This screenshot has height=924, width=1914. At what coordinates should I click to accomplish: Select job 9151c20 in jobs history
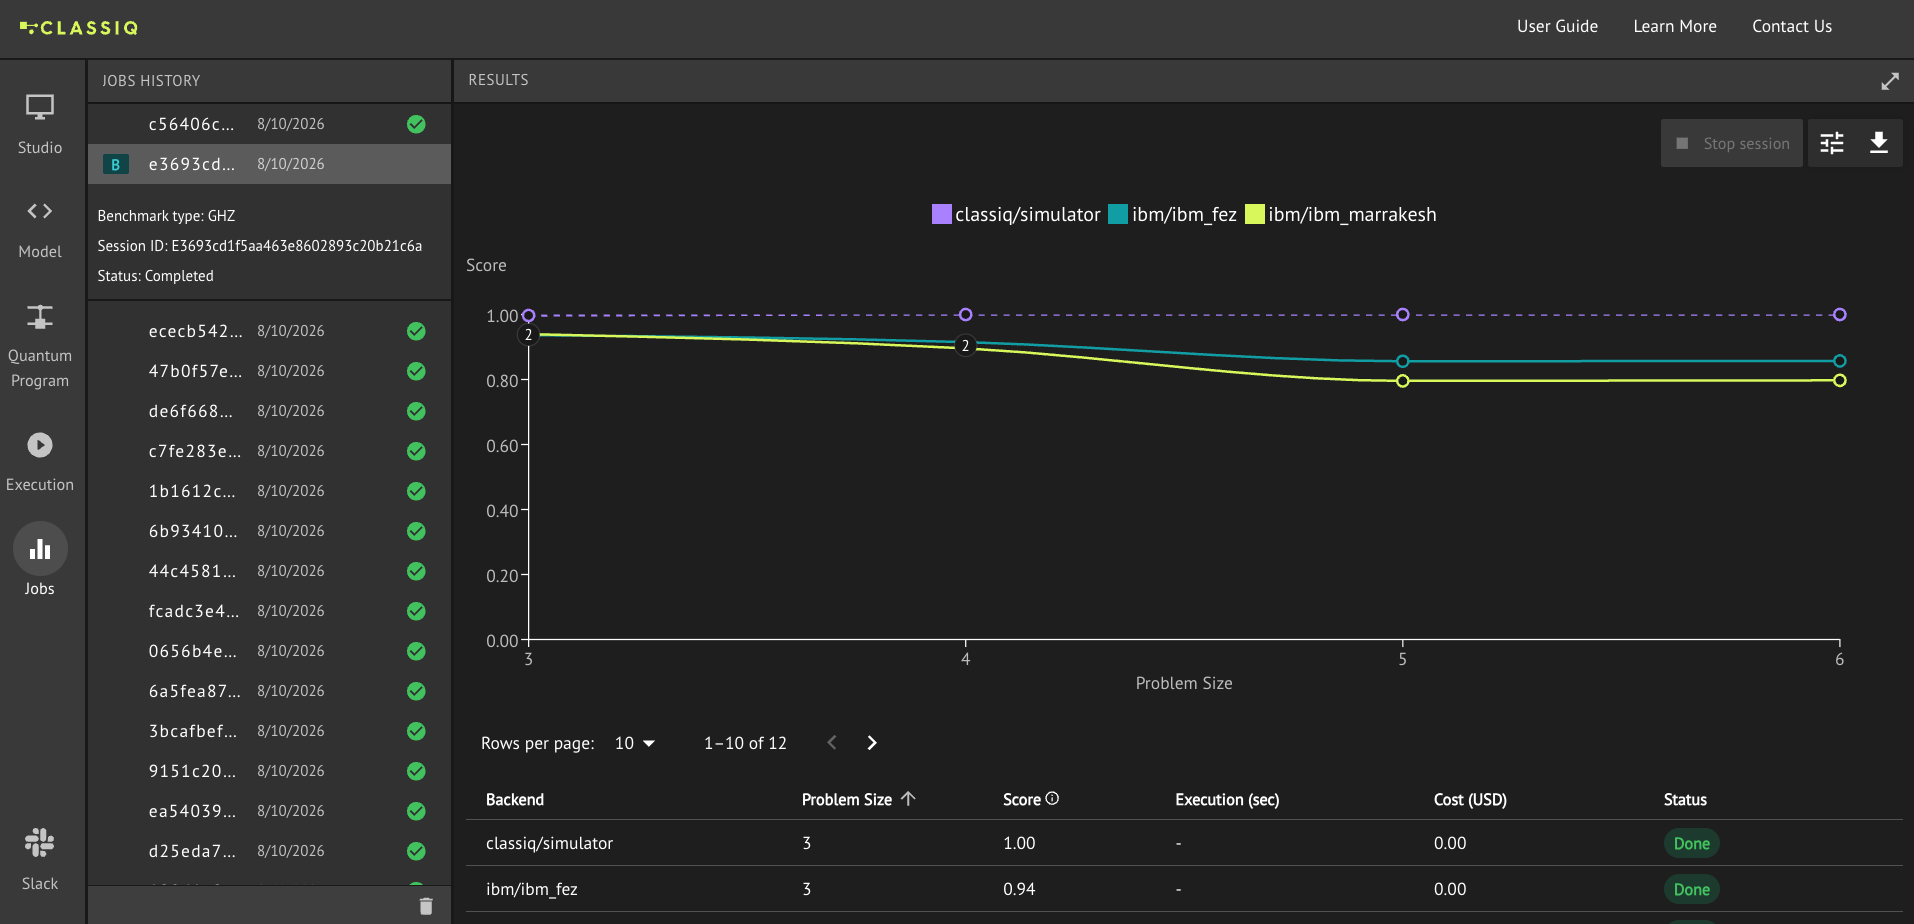[x=269, y=771]
